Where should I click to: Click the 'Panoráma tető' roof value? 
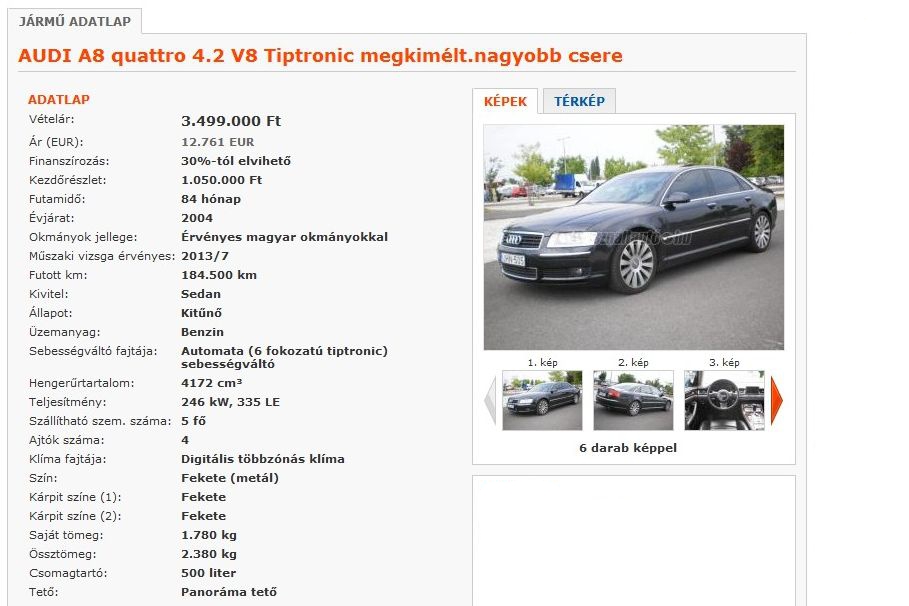(x=229, y=592)
